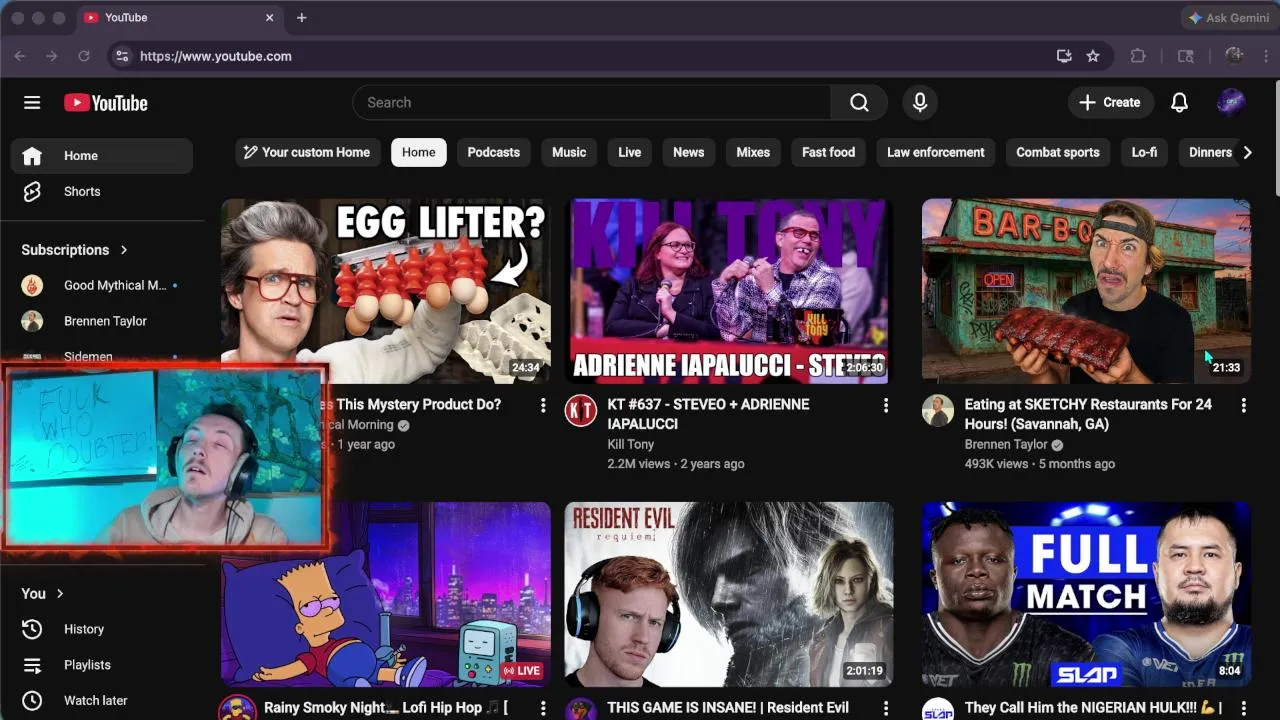Select Your custom Home chip

pos(307,152)
